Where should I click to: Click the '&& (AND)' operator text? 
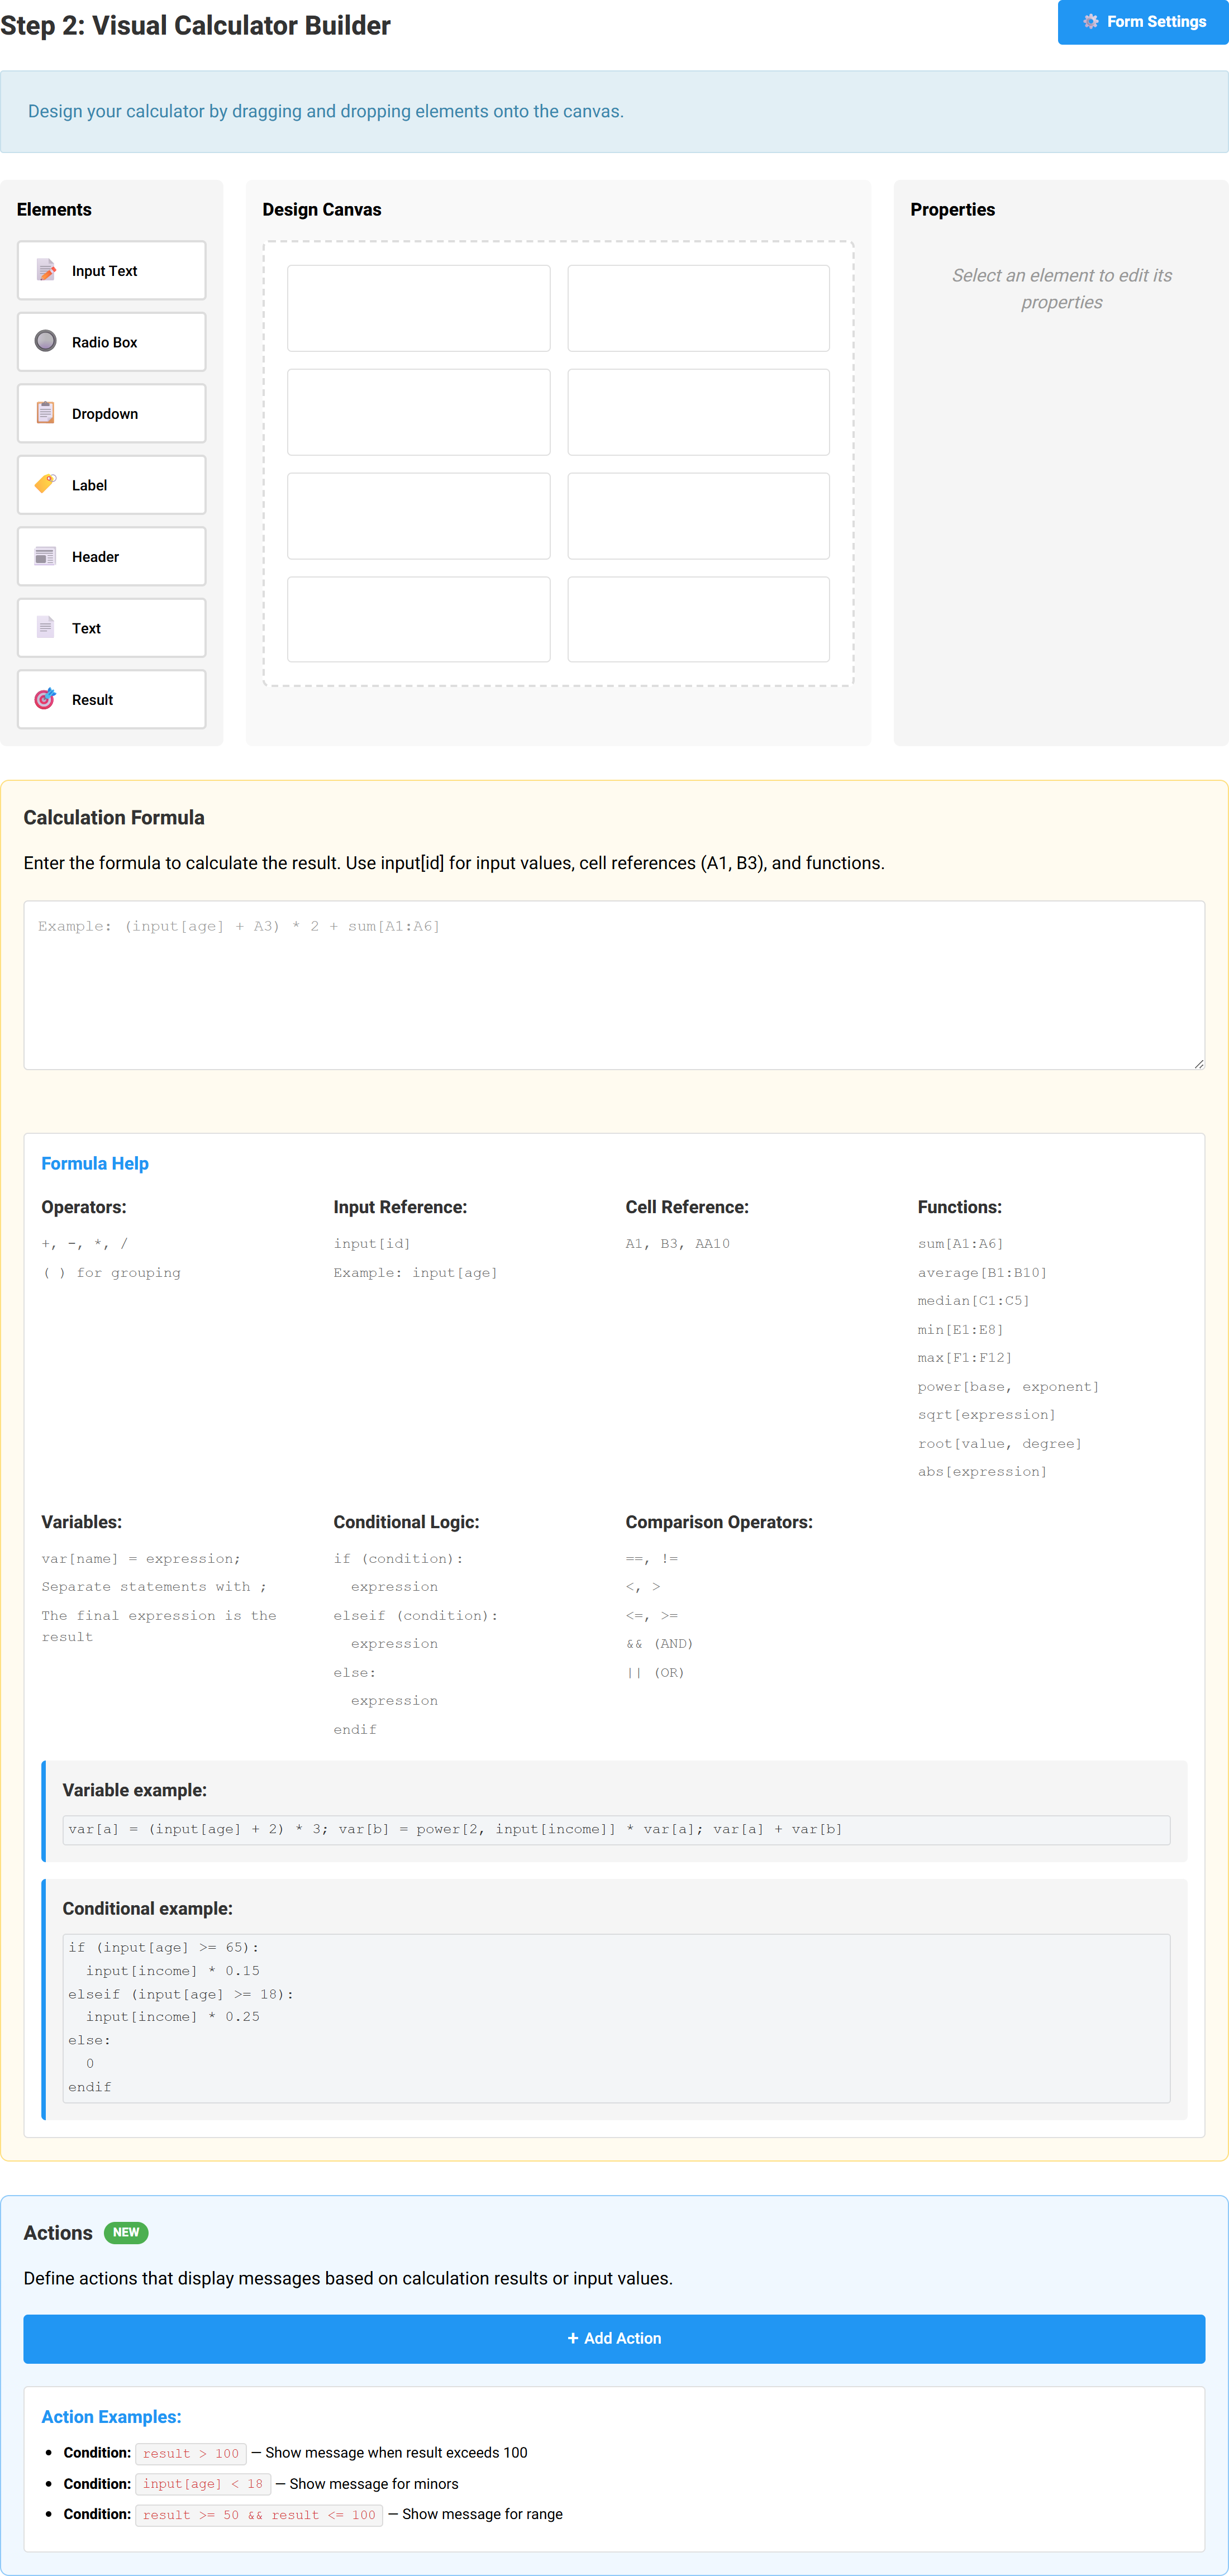(659, 1643)
